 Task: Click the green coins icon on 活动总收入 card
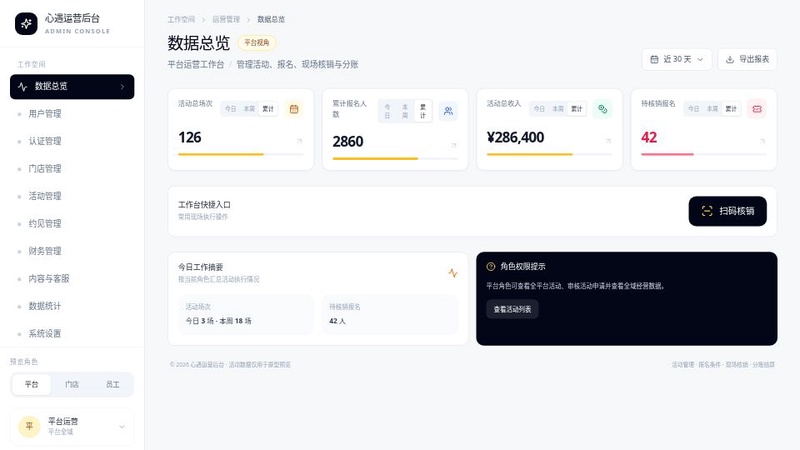point(603,109)
